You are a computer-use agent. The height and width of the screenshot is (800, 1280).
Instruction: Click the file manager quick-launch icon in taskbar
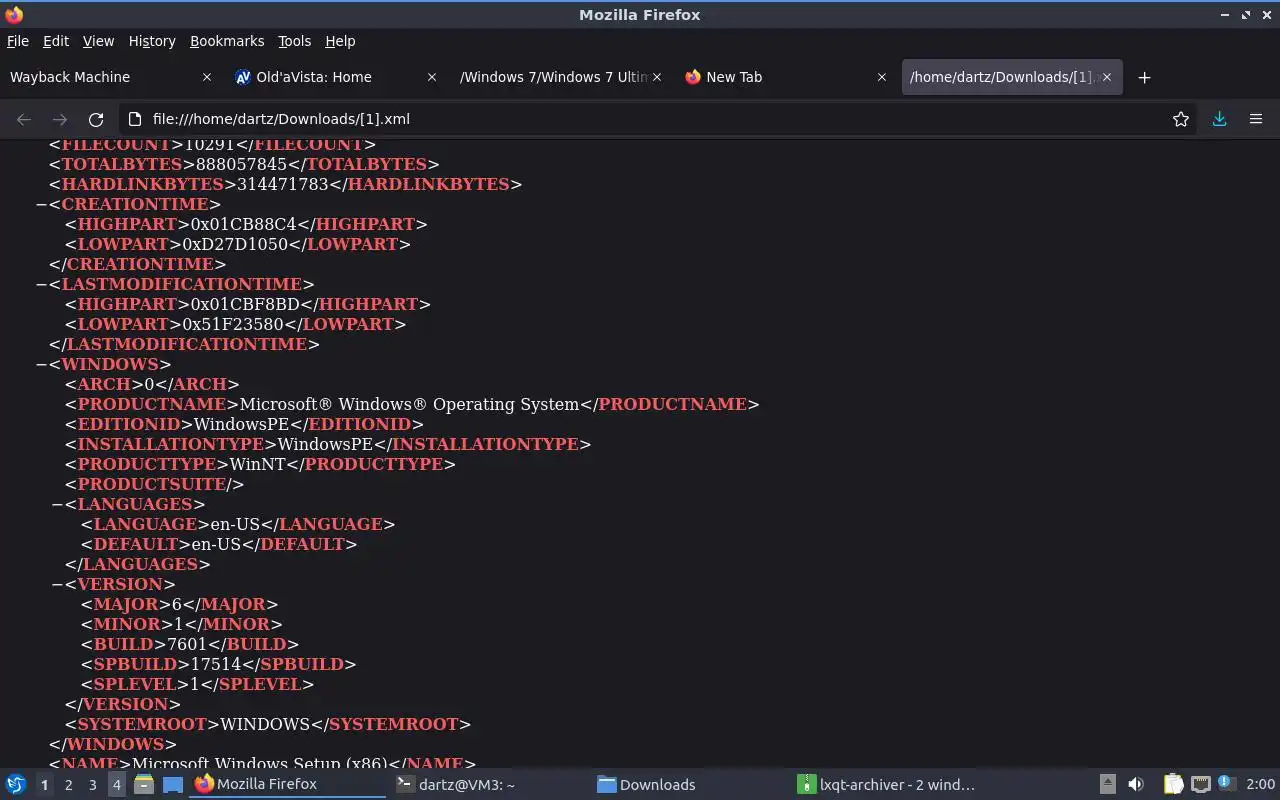point(144,784)
